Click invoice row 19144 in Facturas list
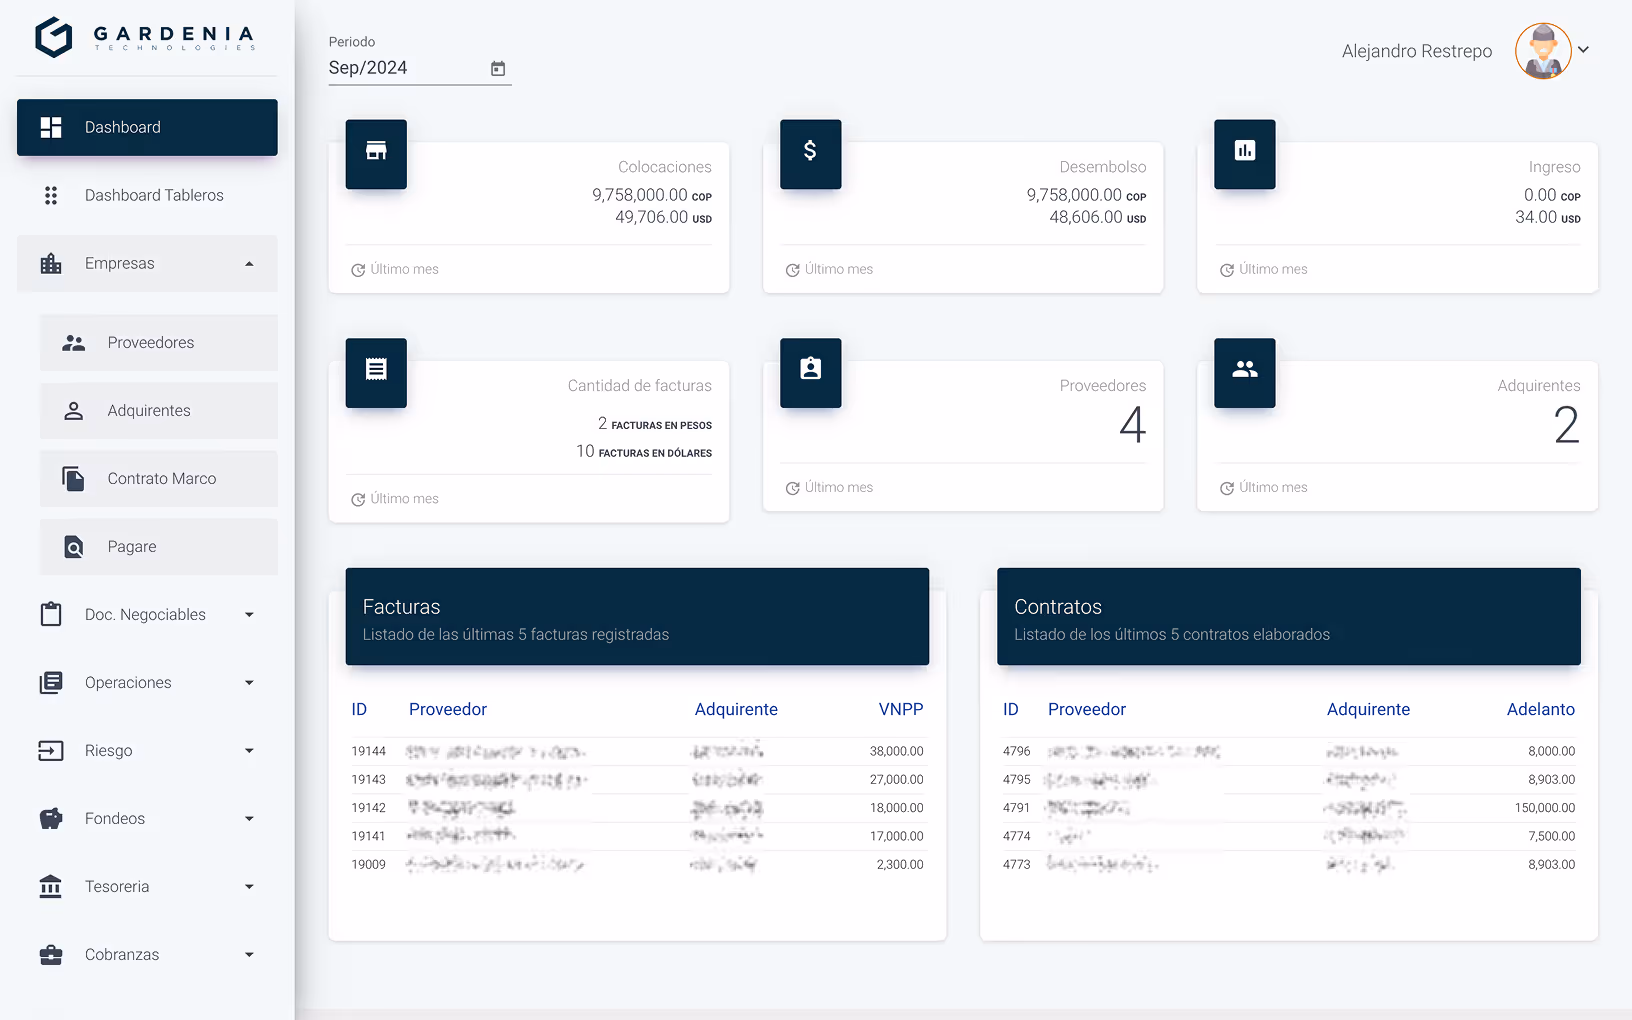 pyautogui.click(x=636, y=751)
